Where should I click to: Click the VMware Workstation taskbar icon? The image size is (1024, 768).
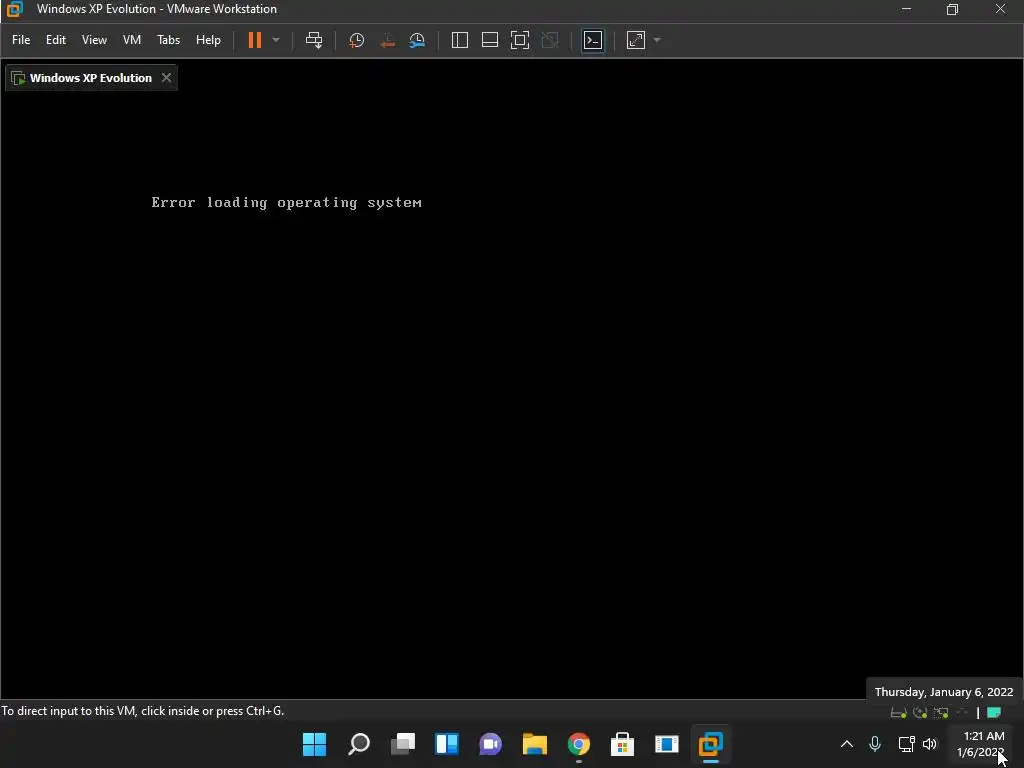pos(711,744)
